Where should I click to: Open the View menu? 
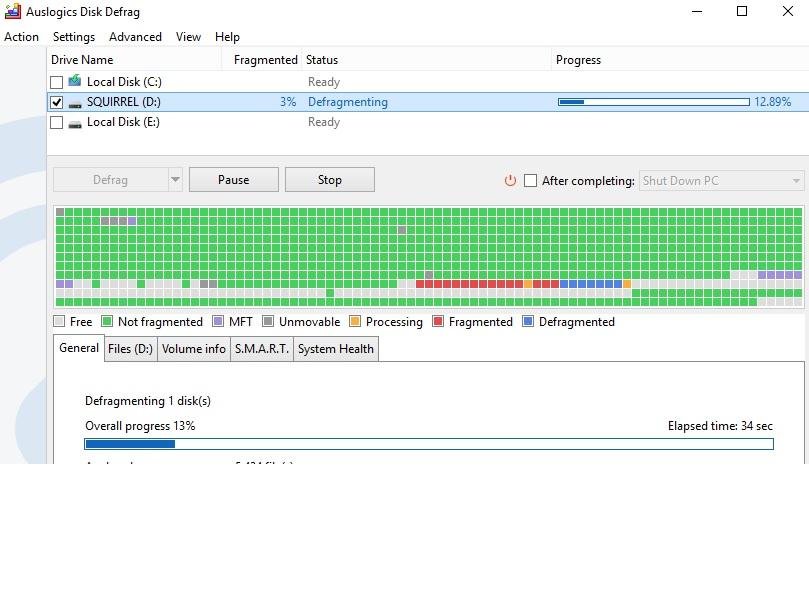(188, 37)
